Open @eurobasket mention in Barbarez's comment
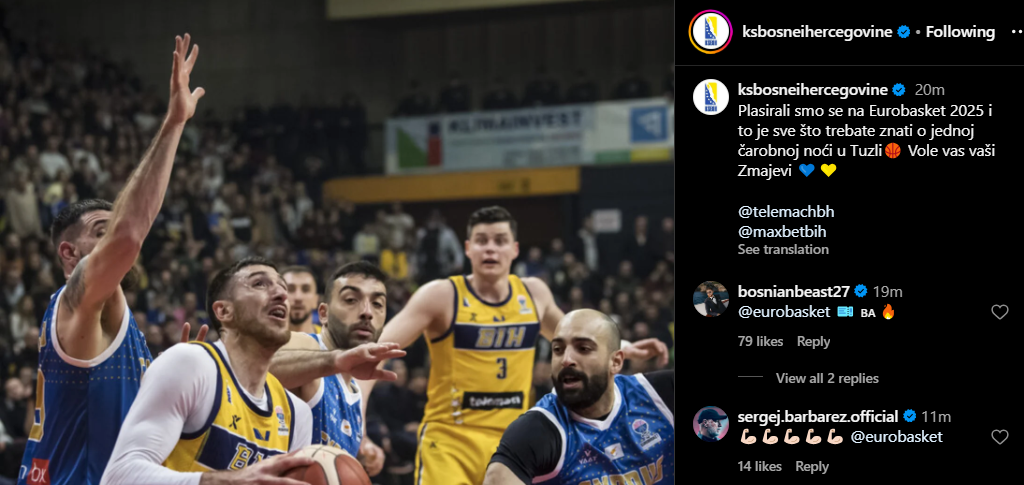 [897, 437]
